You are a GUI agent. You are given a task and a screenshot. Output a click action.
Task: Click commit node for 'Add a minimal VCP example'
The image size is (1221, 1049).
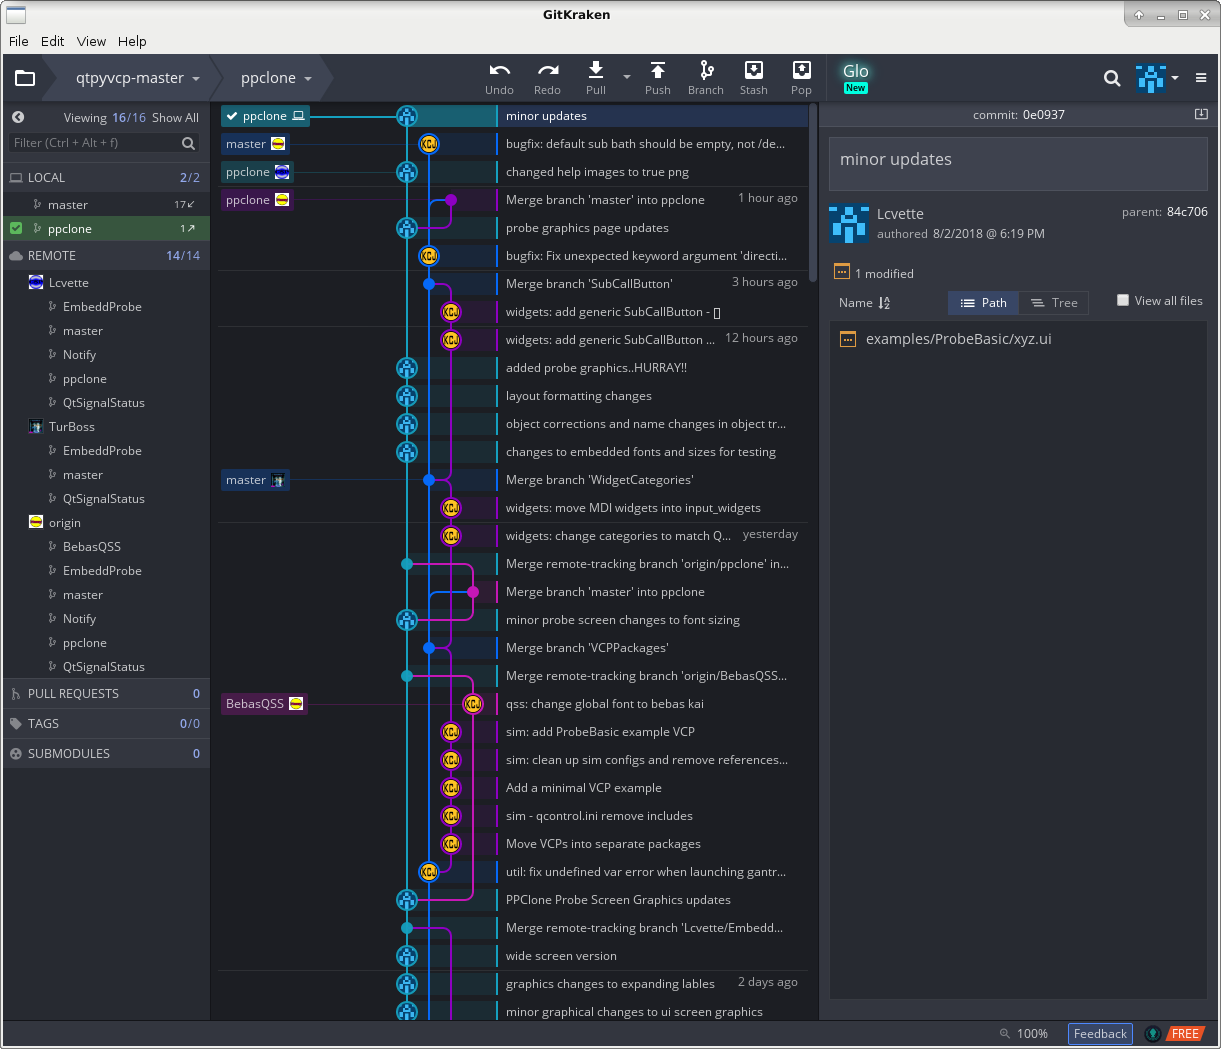tap(451, 788)
